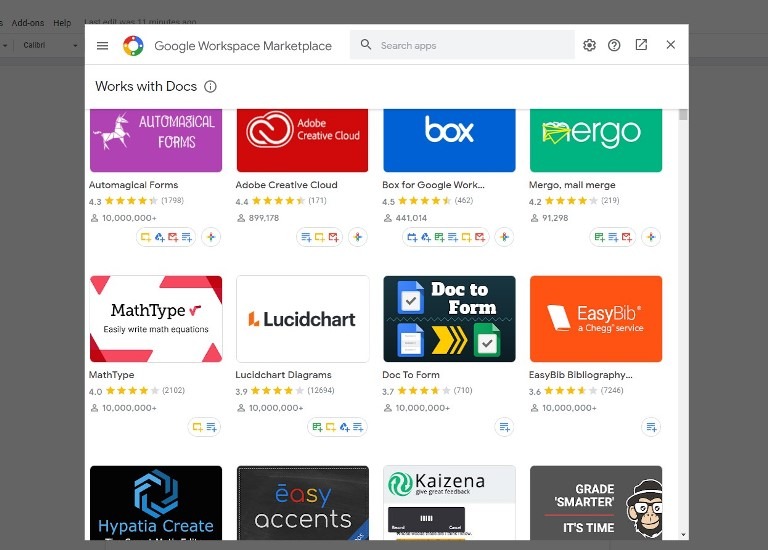
Task: Click the Google Workspace Marketplace logo
Action: coord(133,46)
